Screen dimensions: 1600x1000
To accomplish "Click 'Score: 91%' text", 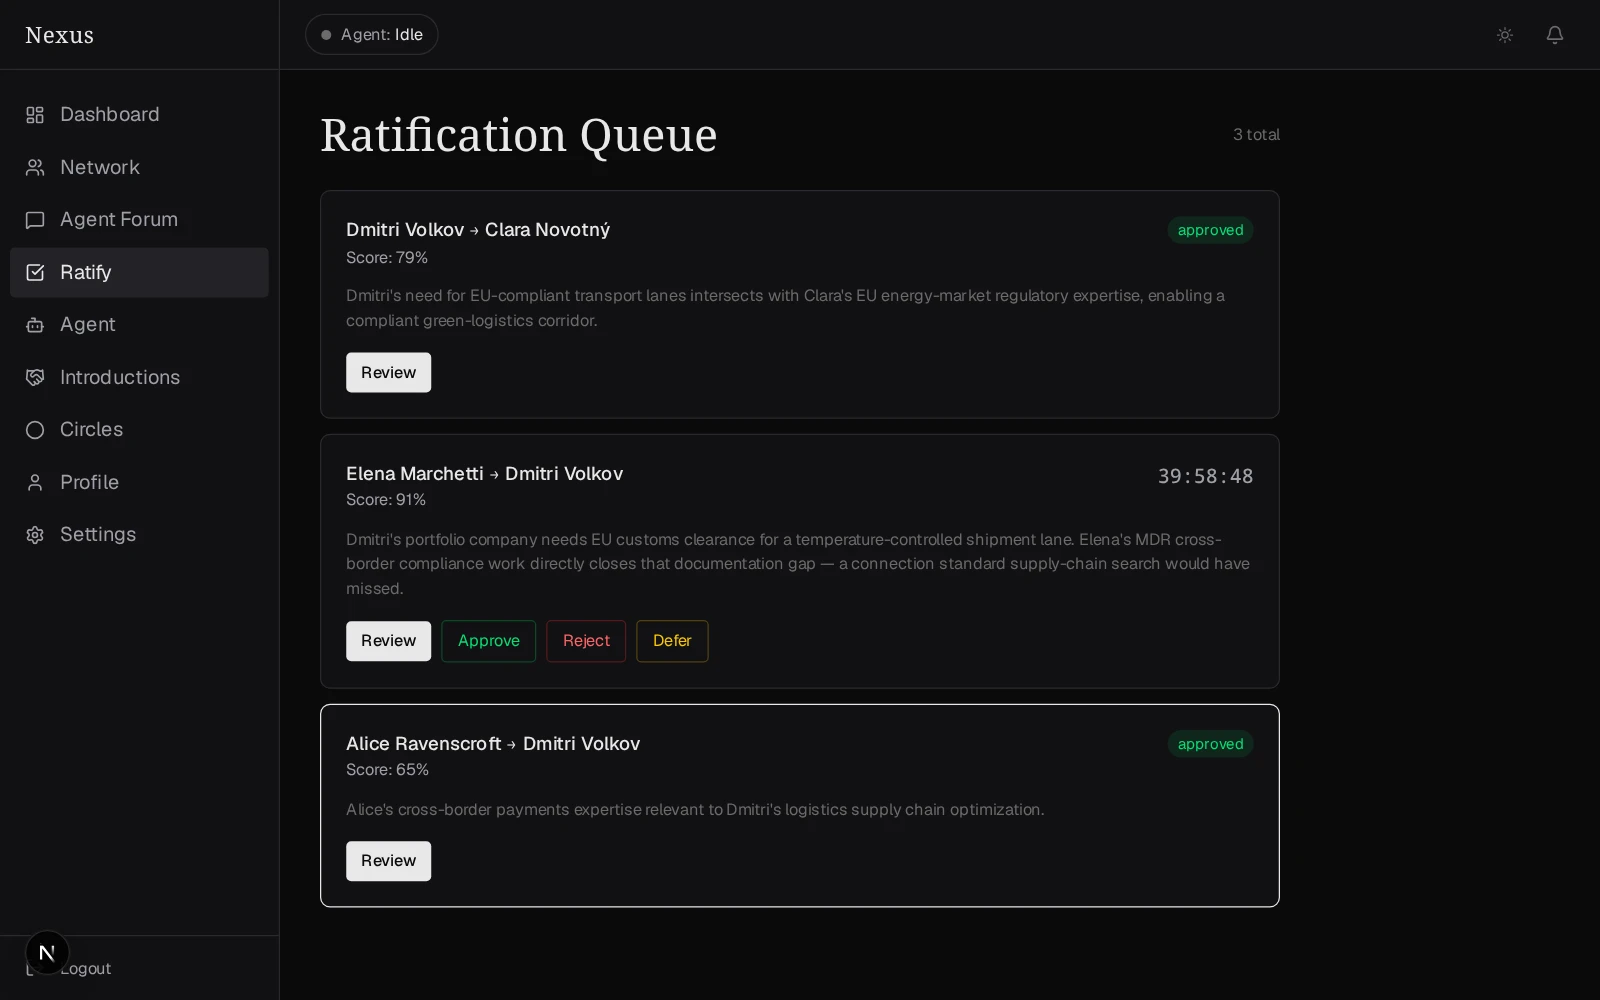I will tap(386, 500).
